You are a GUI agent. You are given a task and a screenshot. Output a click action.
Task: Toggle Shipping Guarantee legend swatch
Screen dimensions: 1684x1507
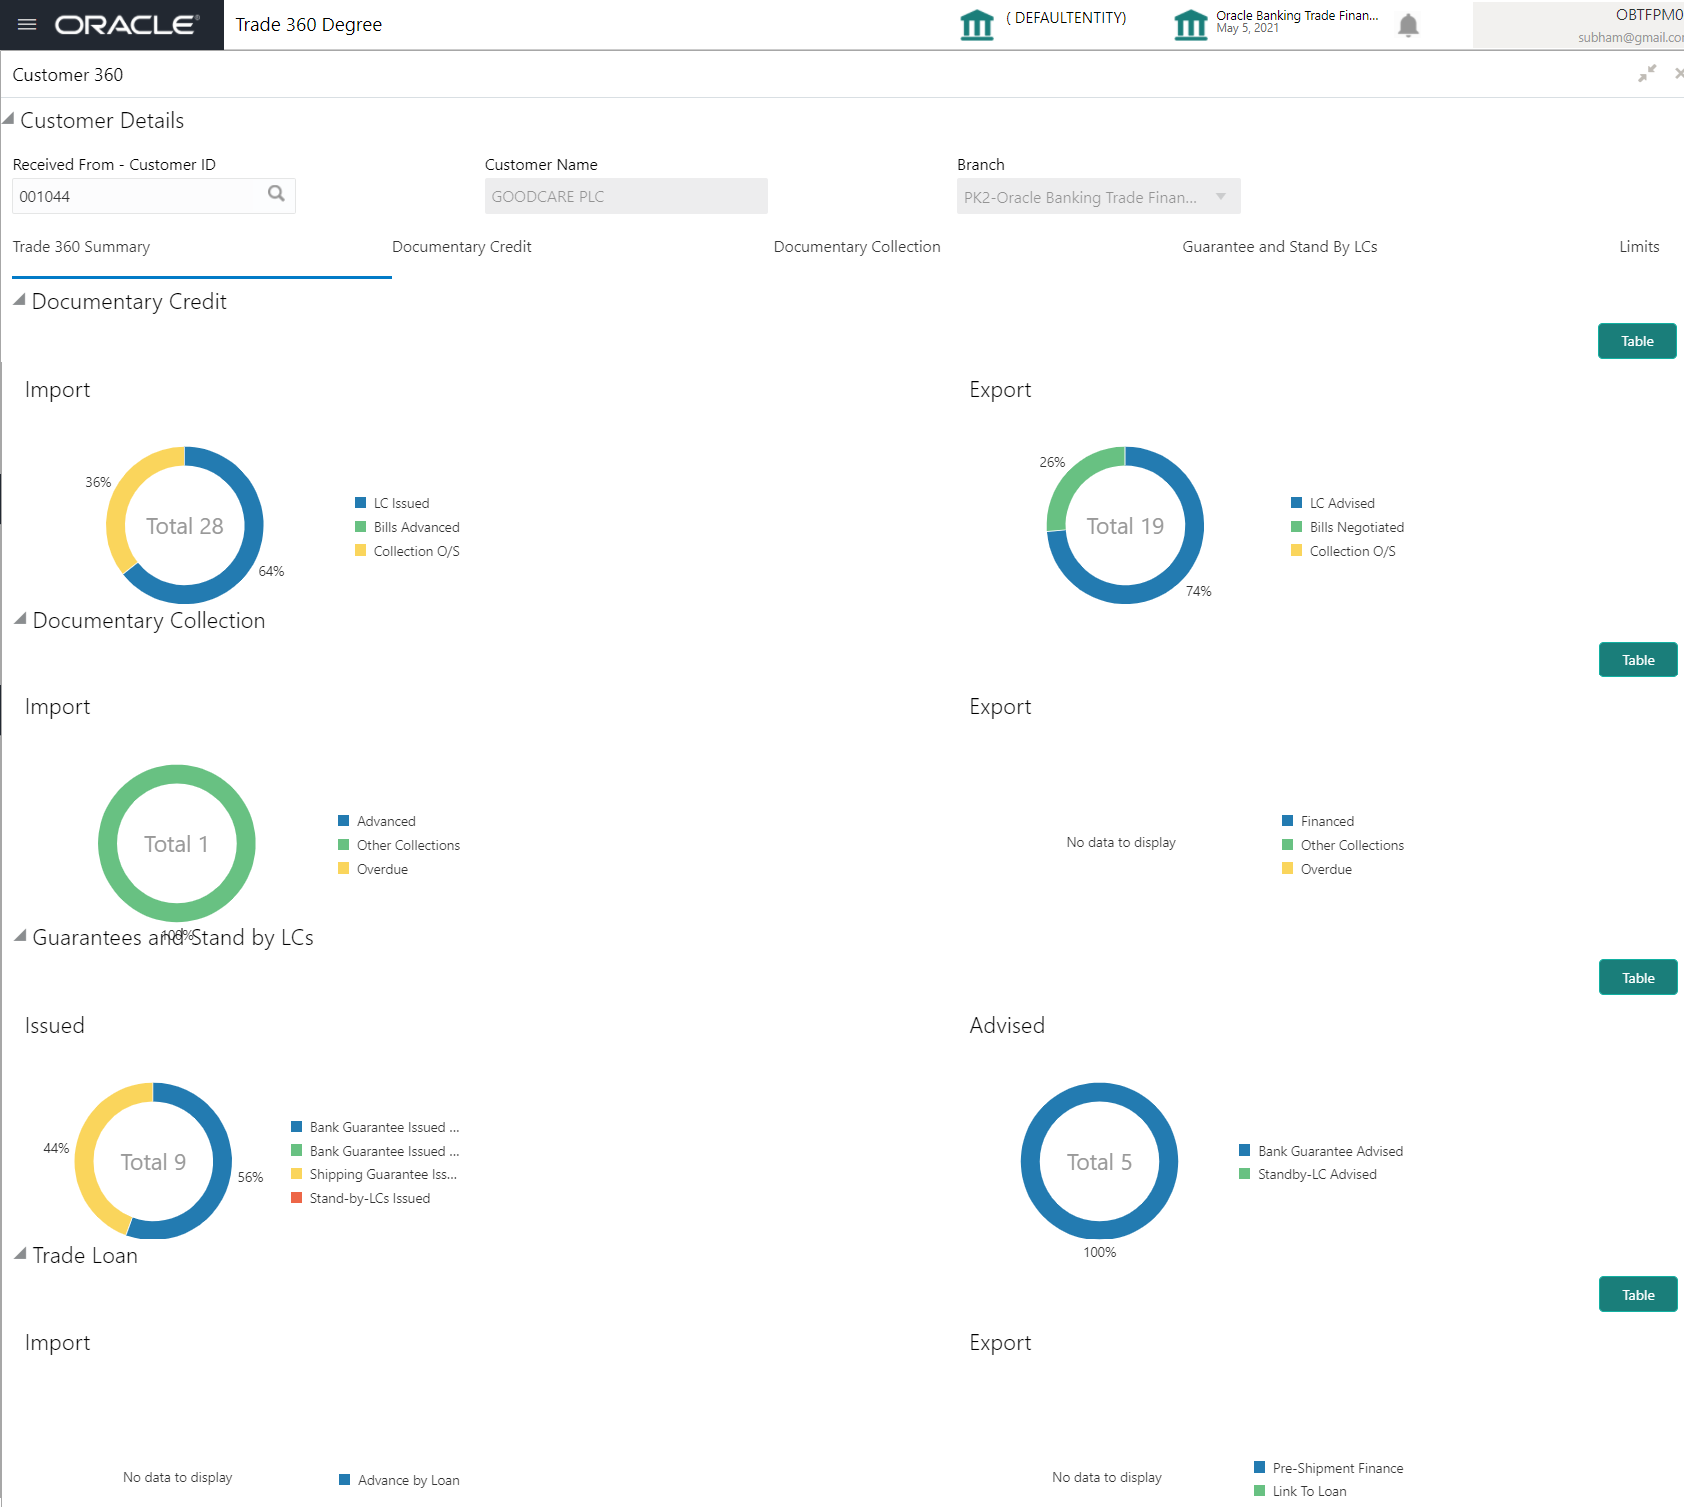(x=297, y=1174)
